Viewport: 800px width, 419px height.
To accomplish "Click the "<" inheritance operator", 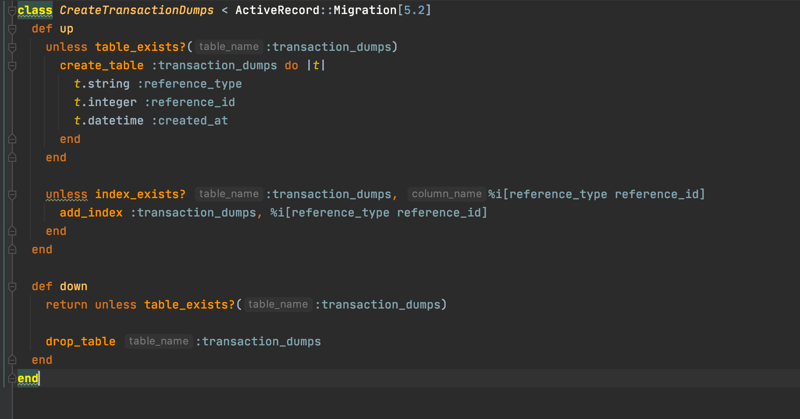I will pos(224,10).
